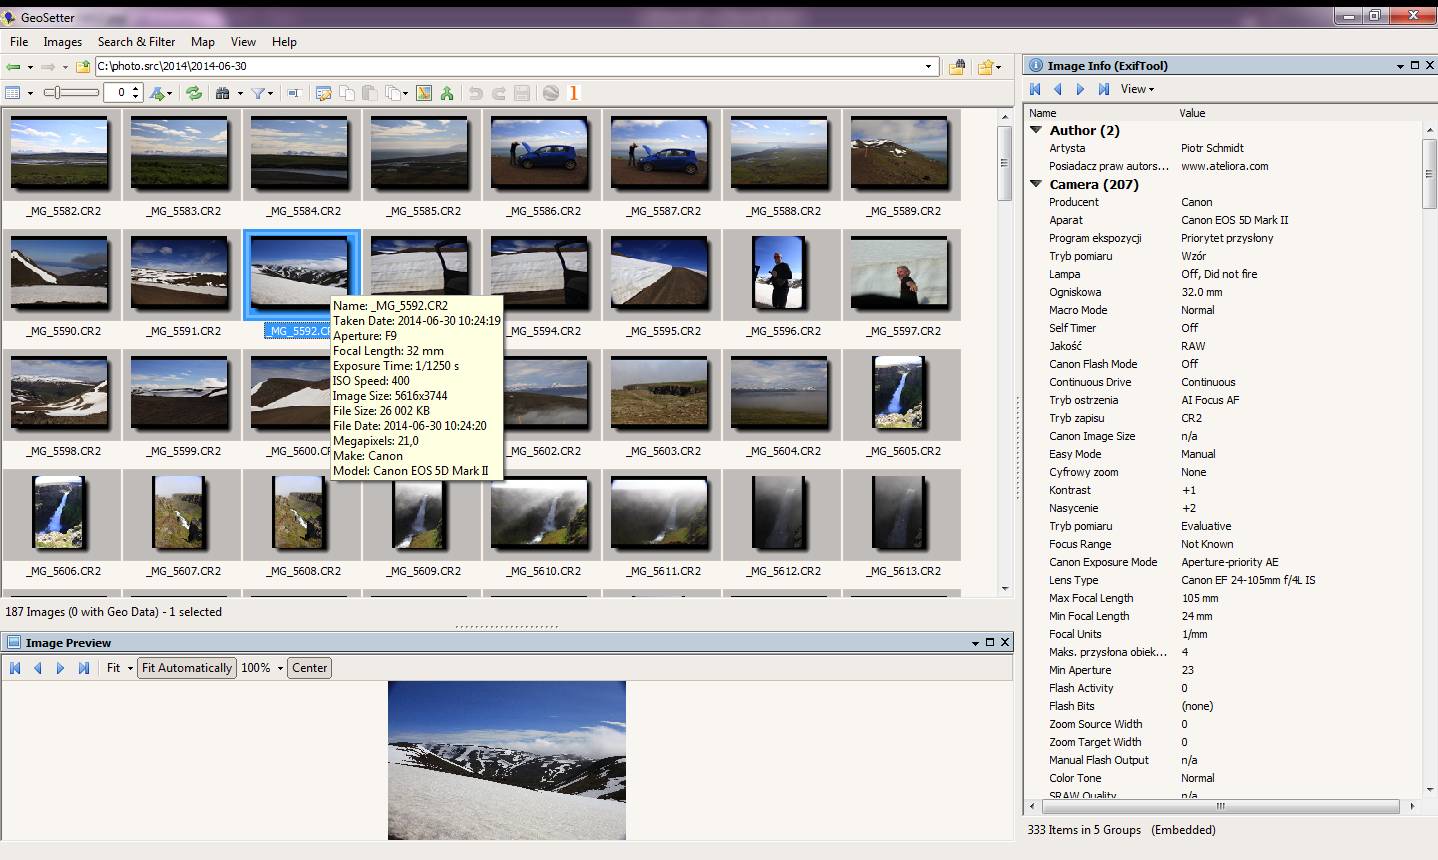
Task: Show next image in Image Preview panel
Action: coord(60,668)
